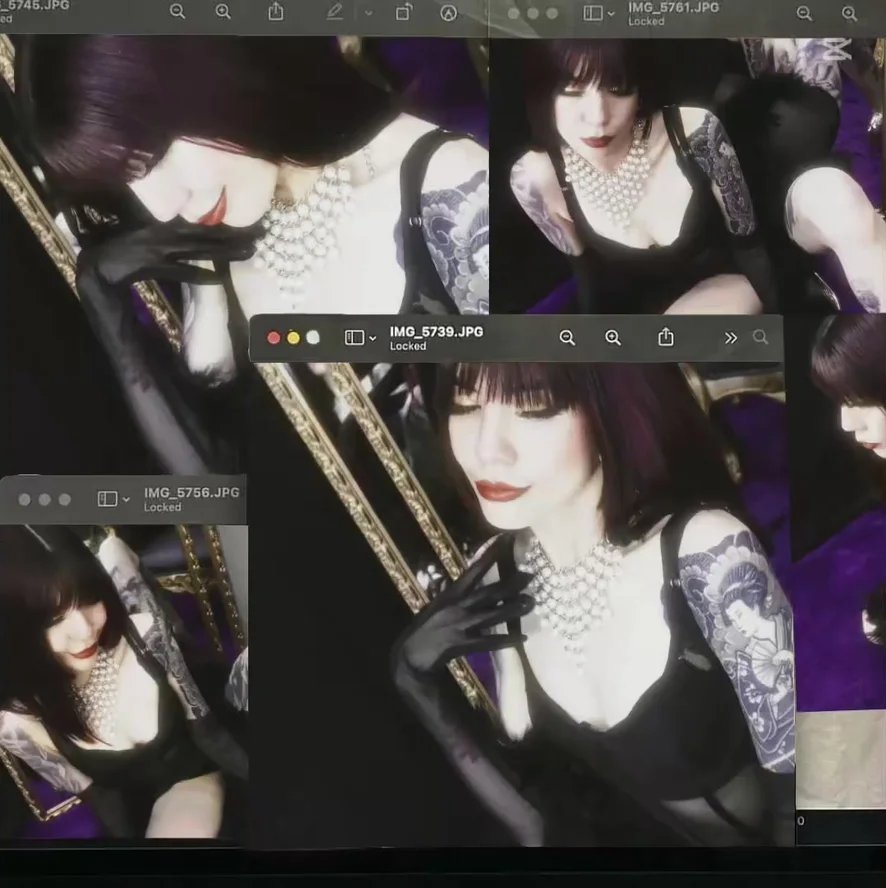Share IMG_5739.JPG using the share icon
This screenshot has height=888, width=886.
[665, 337]
